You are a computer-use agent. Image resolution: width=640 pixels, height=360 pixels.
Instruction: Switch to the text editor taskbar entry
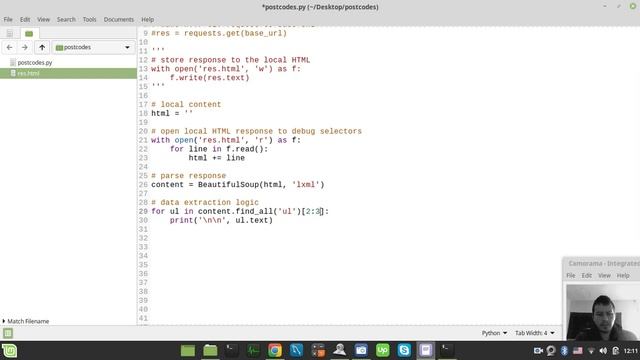(x=425, y=351)
